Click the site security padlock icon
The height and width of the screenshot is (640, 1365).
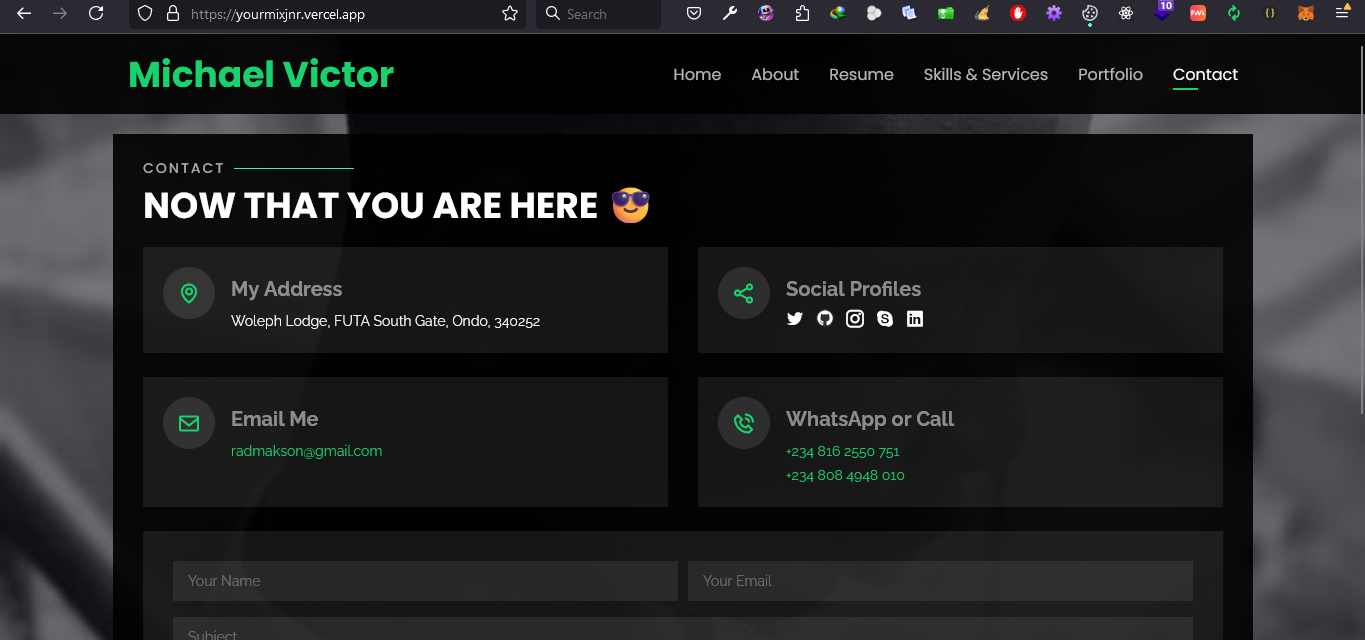tap(172, 13)
